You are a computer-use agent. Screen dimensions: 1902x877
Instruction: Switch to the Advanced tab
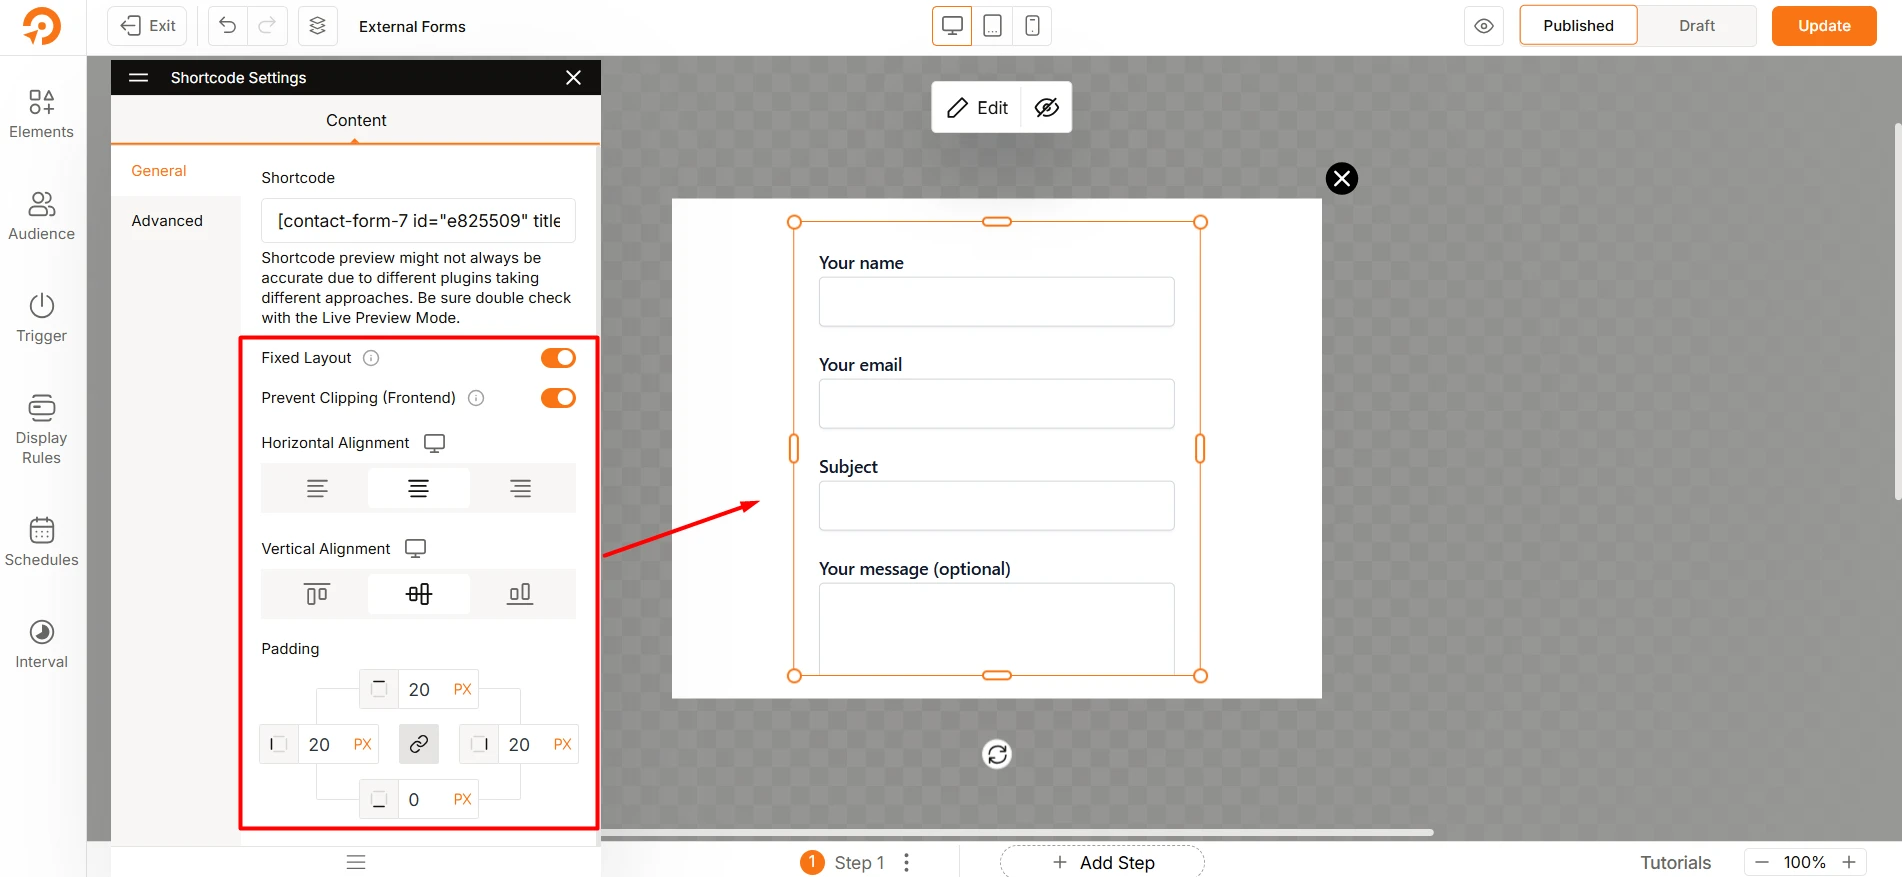(x=167, y=221)
